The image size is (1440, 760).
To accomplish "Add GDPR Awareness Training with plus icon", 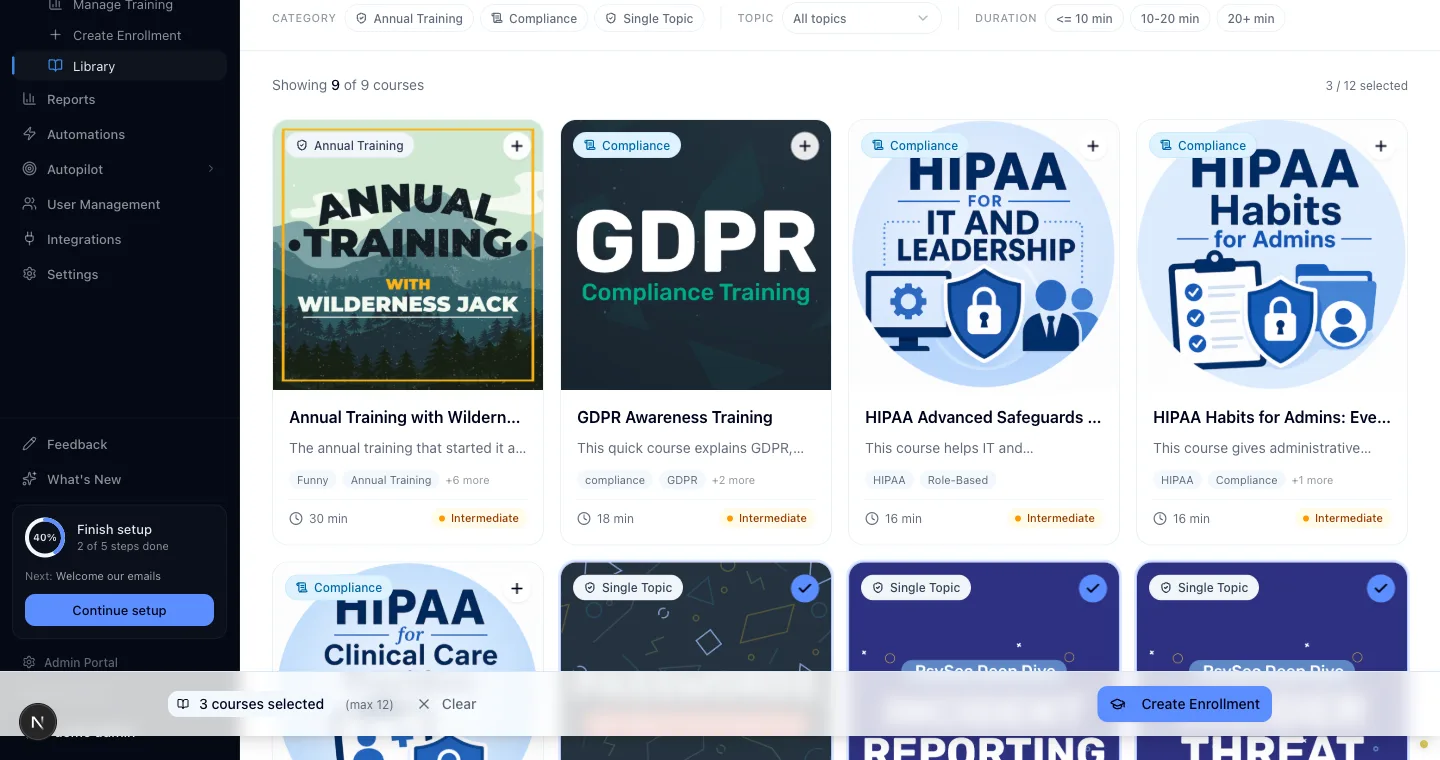I will click(805, 146).
